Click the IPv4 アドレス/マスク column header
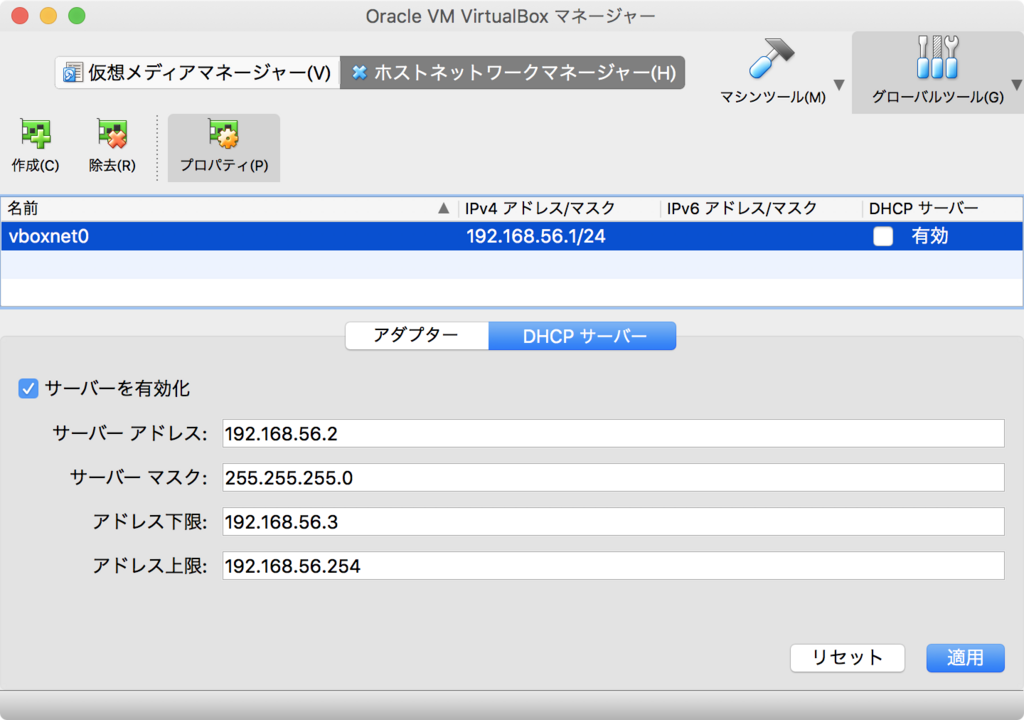Viewport: 1024px width, 720px height. click(558, 208)
